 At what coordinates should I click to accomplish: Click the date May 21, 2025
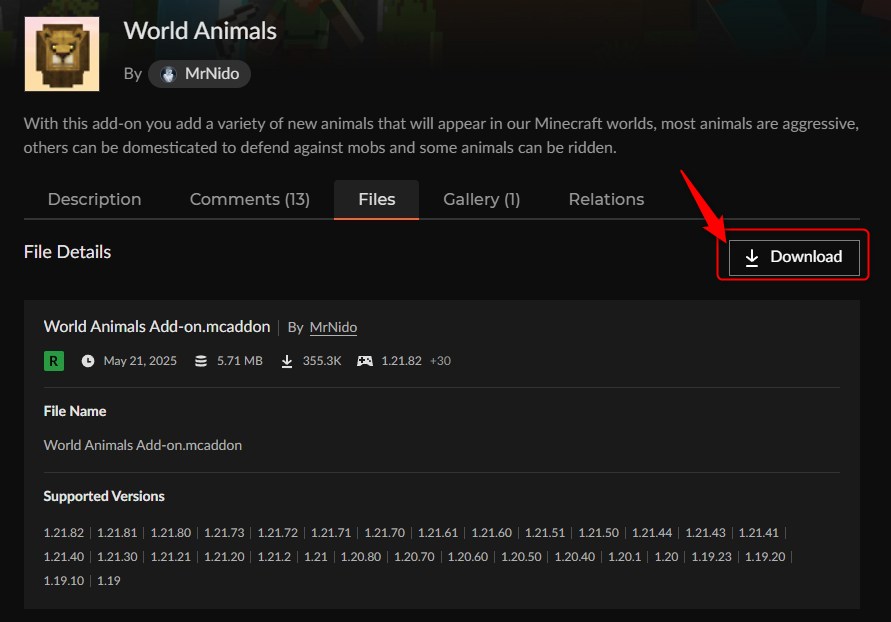(x=140, y=361)
